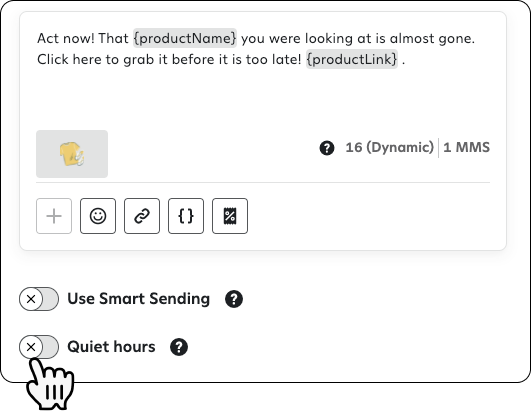The image size is (531, 413).
Task: Add a discount code with percent icon
Action: tap(230, 216)
